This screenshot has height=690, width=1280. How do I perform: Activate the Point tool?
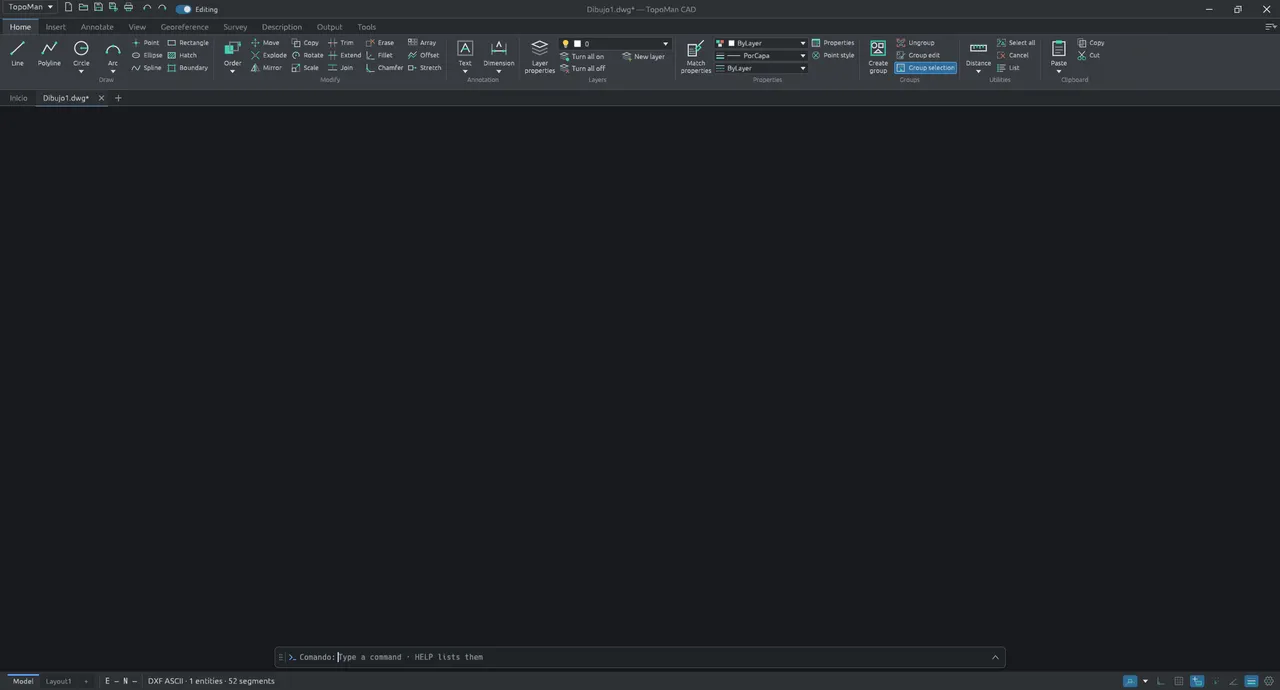[146, 43]
